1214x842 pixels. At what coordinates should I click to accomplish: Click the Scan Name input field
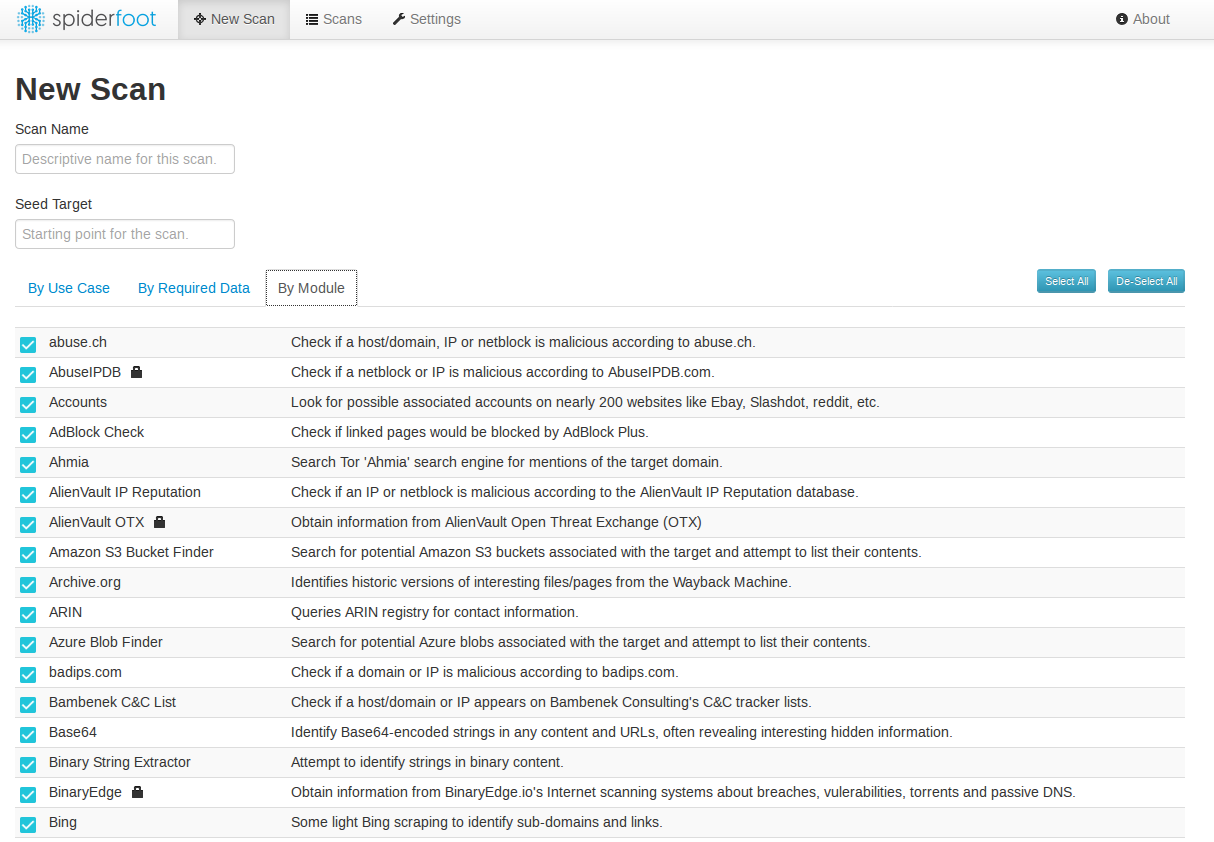point(124,158)
